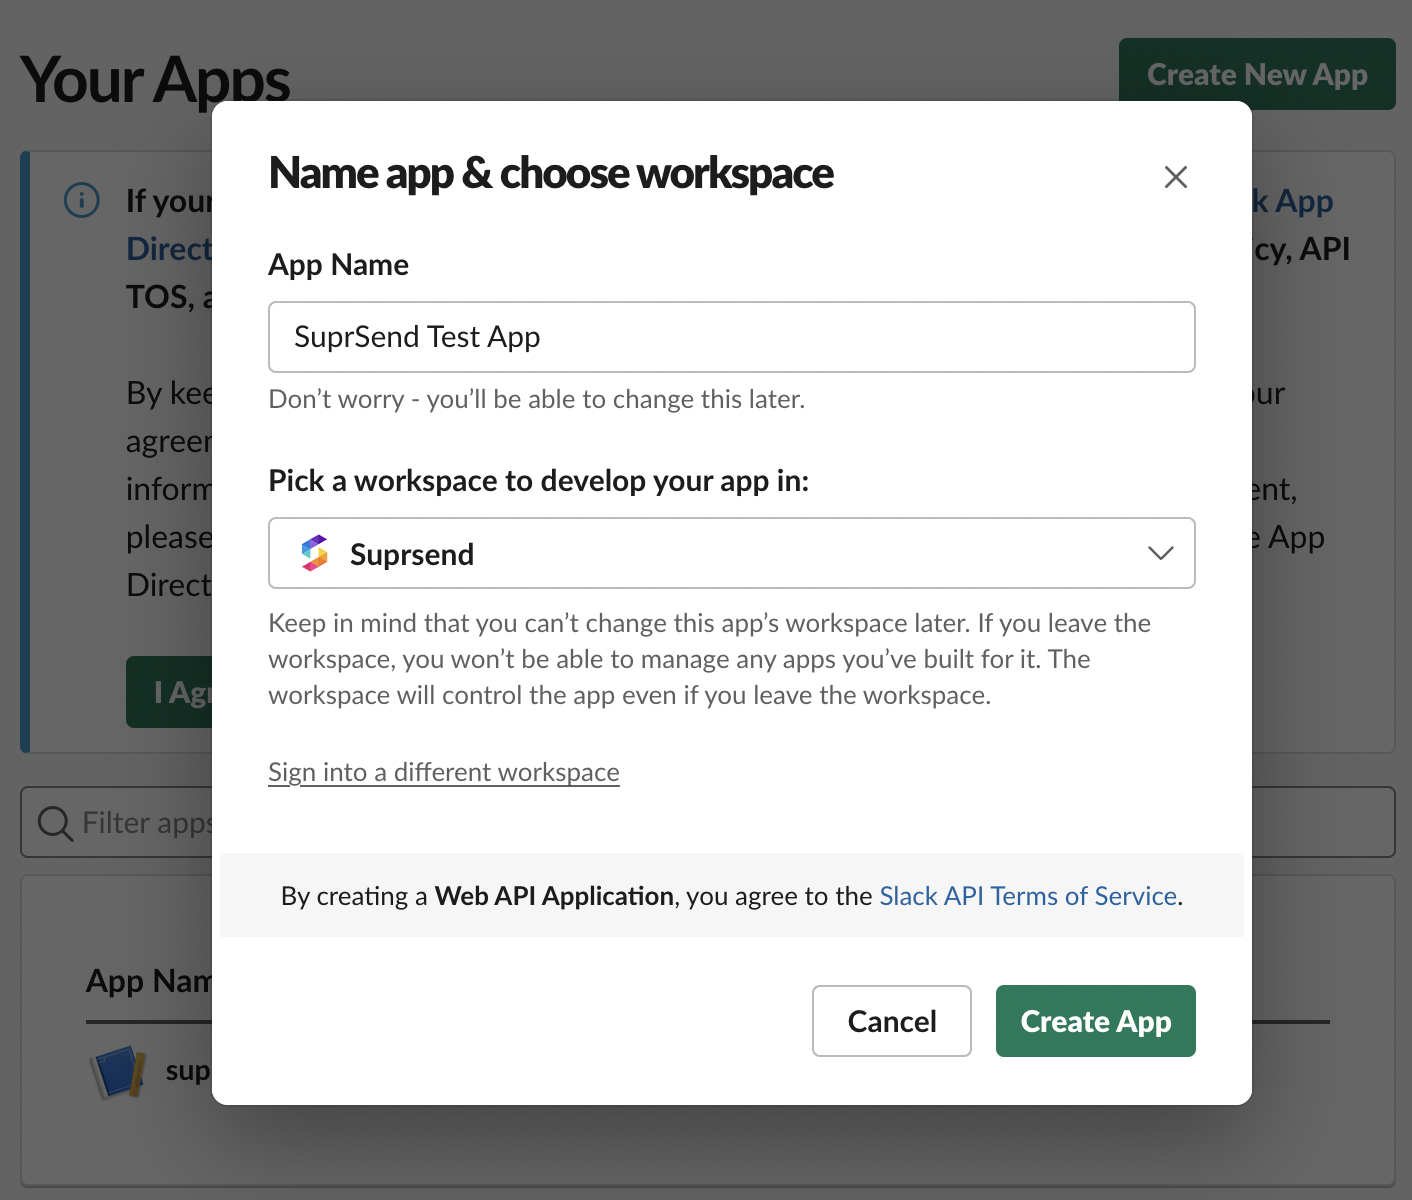Click the 'Keep in mind' workspace warning text
The image size is (1412, 1200).
click(x=709, y=659)
